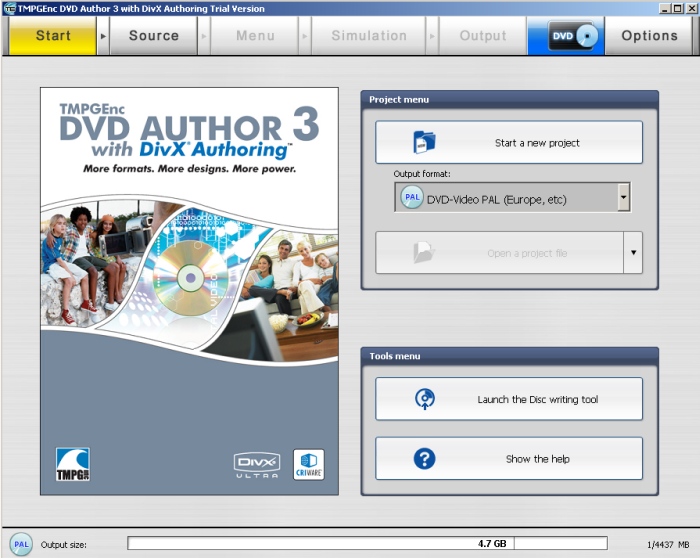Click the open project folder icon
The width and height of the screenshot is (700, 558).
[x=424, y=253]
